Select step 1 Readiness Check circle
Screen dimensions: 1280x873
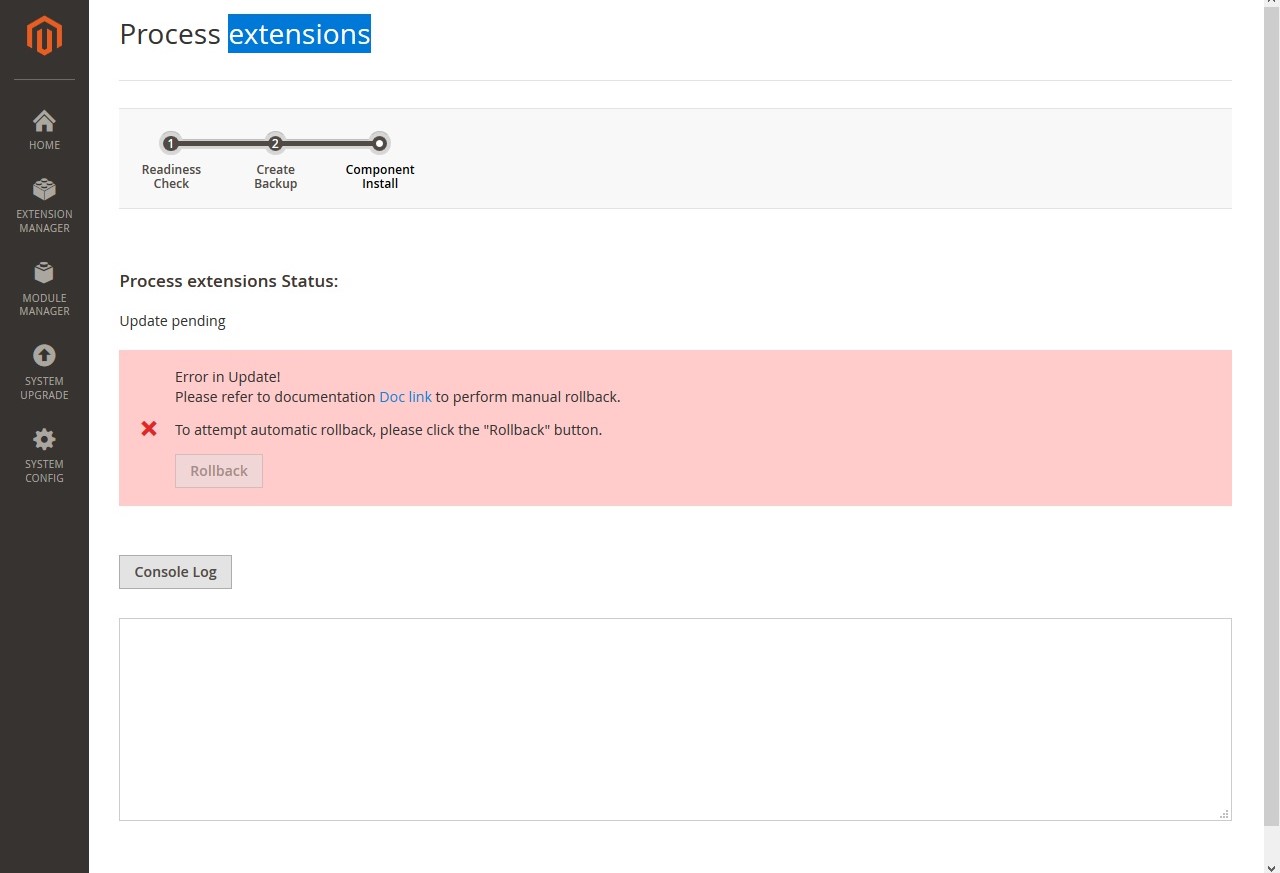171,143
